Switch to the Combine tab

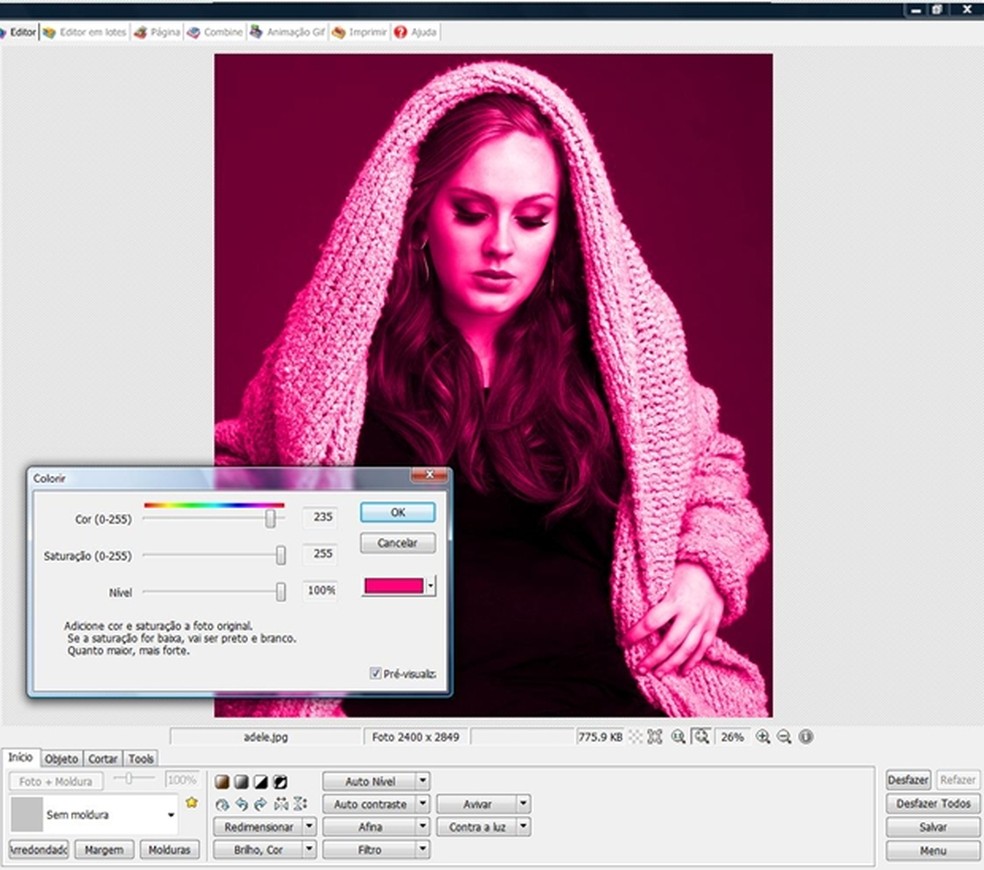(x=215, y=32)
